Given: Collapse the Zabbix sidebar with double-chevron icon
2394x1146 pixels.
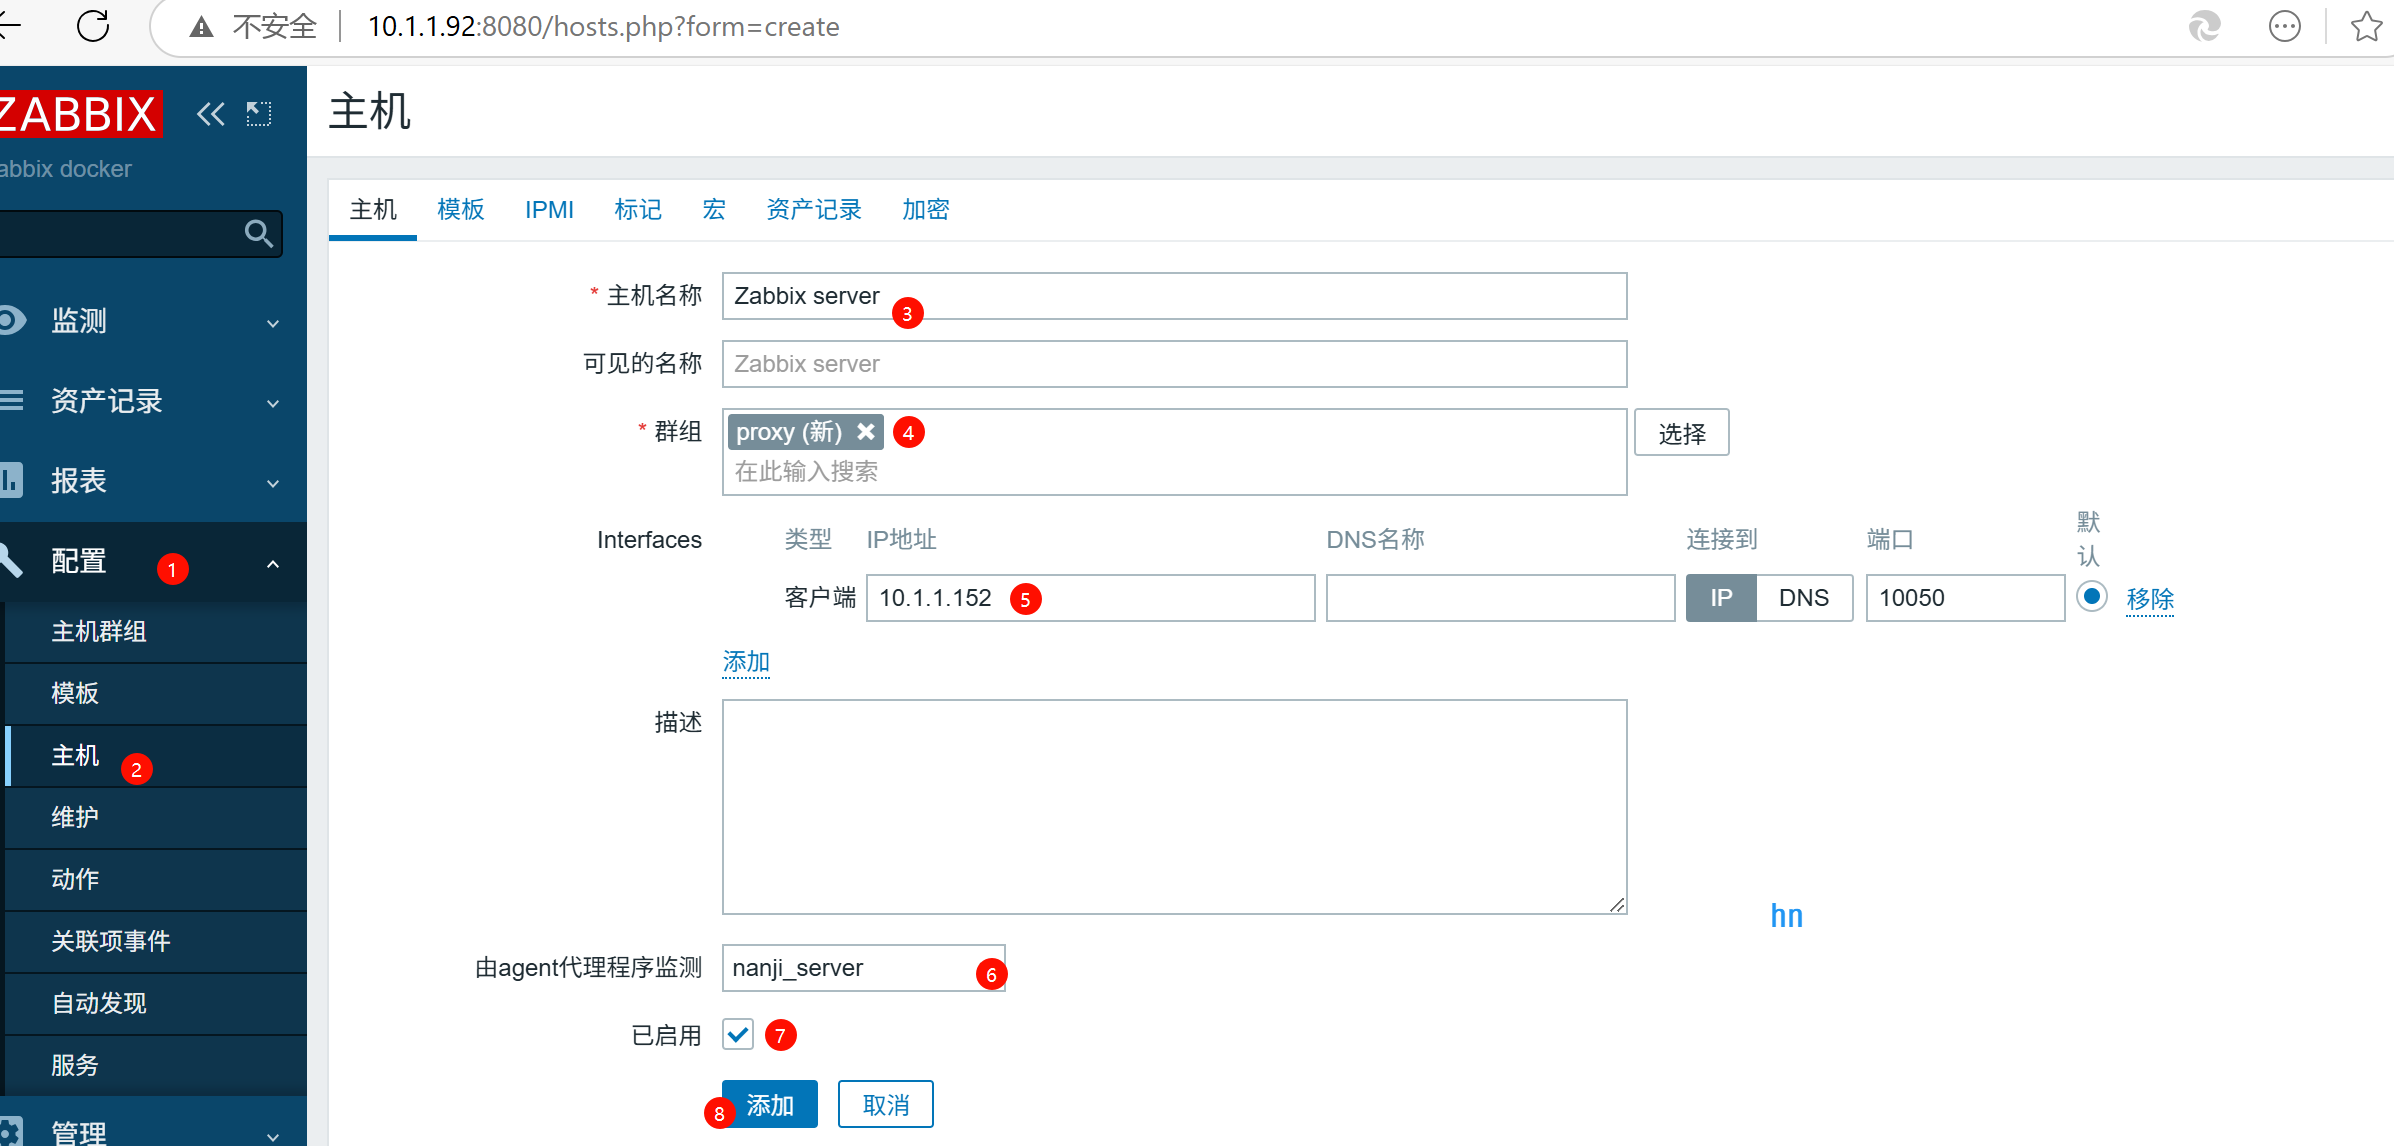Looking at the screenshot, I should [210, 114].
